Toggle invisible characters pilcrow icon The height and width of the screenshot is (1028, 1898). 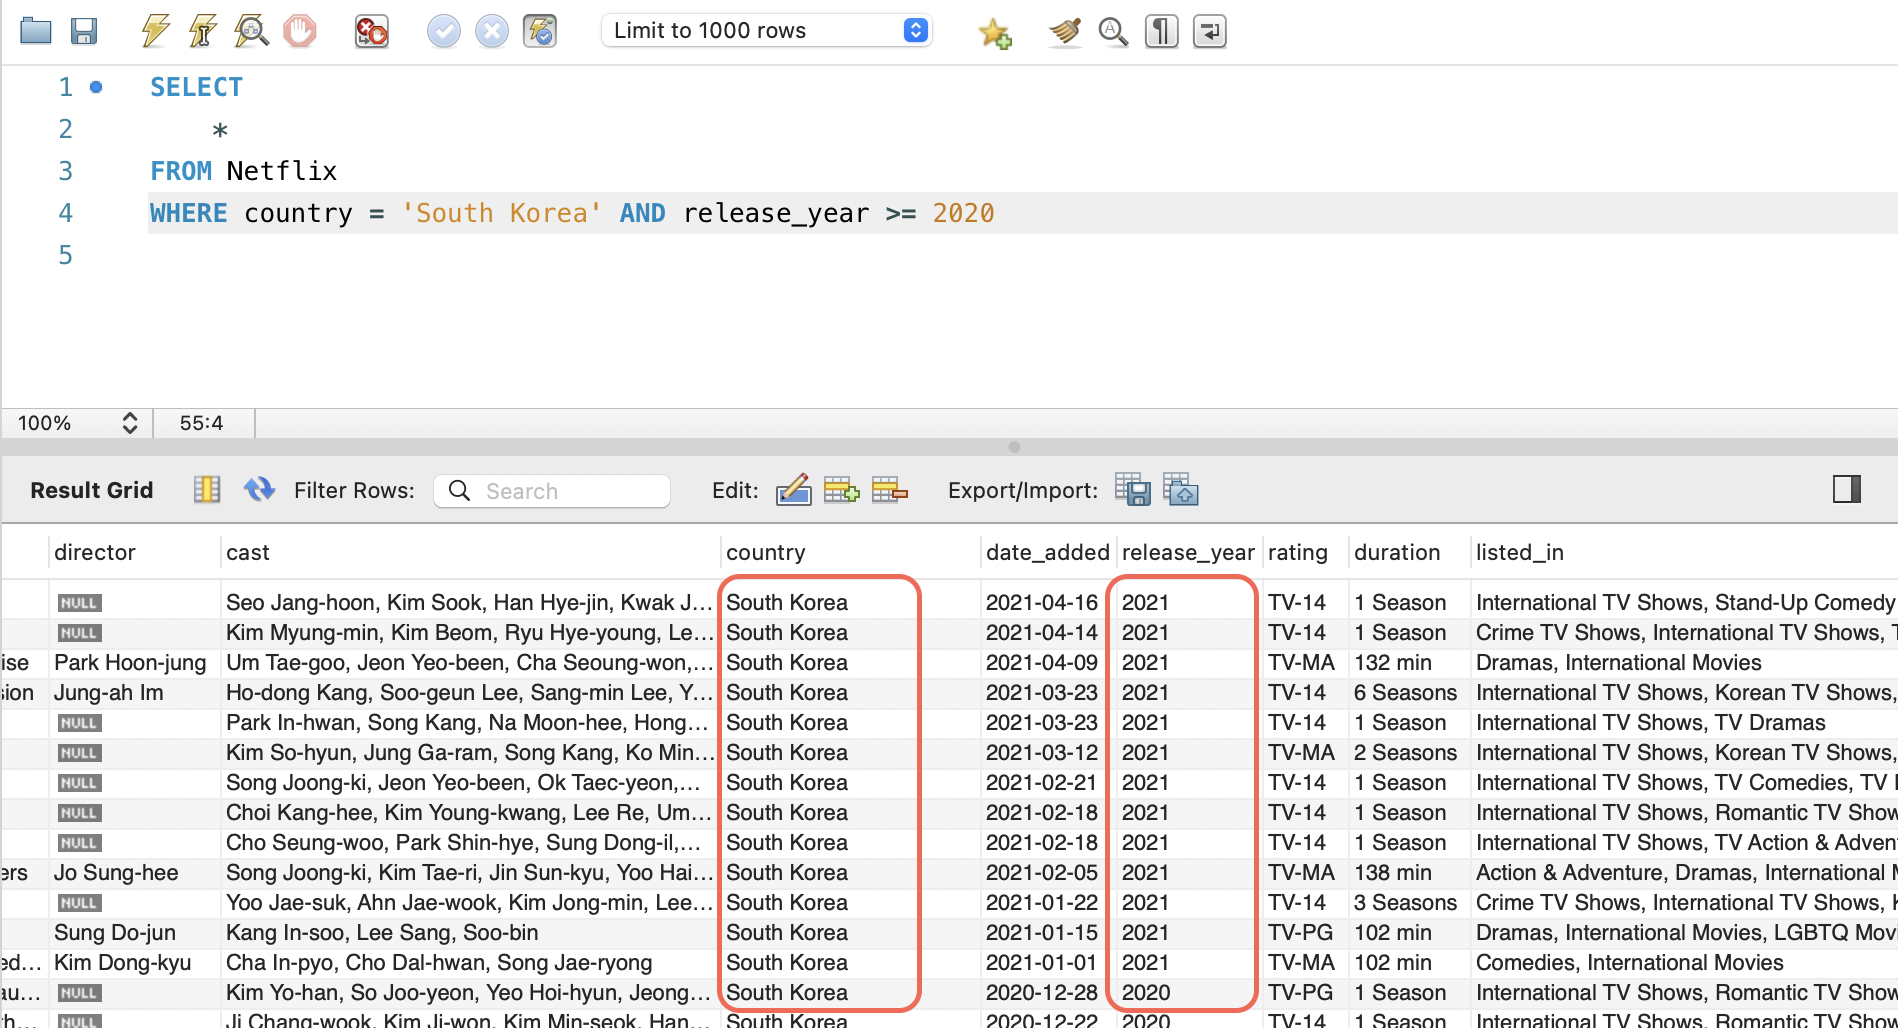1161,32
